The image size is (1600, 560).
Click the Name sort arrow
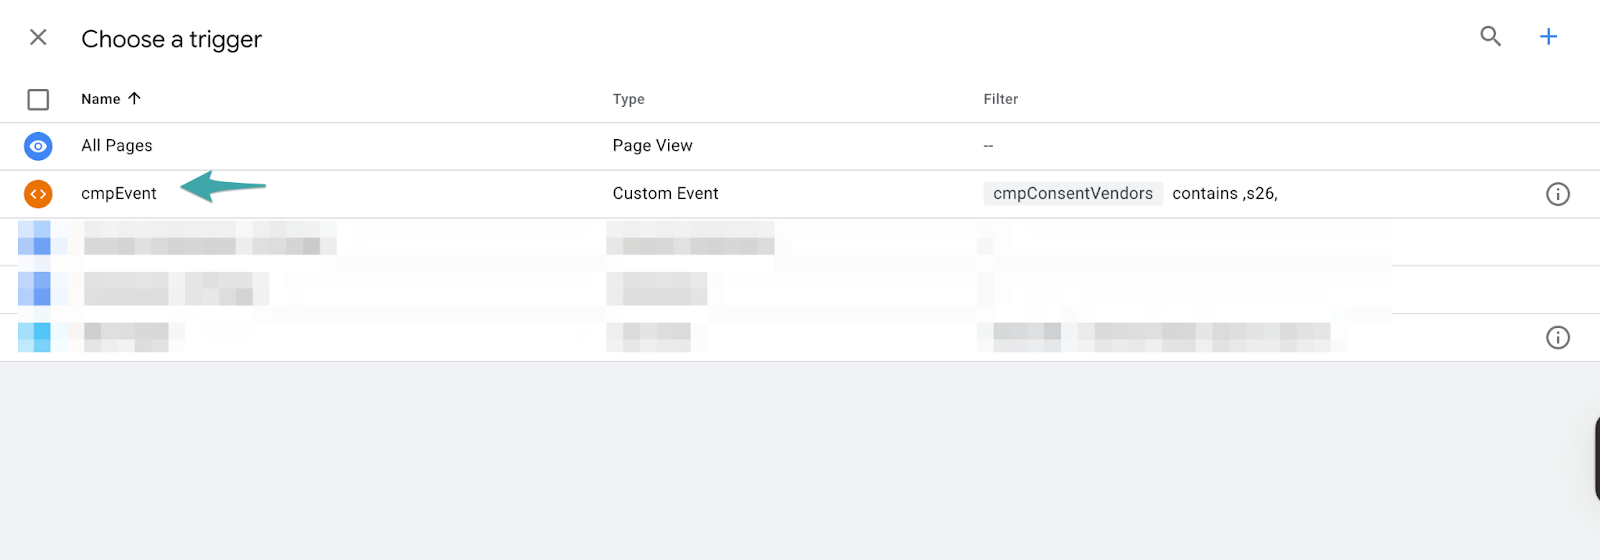coord(134,98)
